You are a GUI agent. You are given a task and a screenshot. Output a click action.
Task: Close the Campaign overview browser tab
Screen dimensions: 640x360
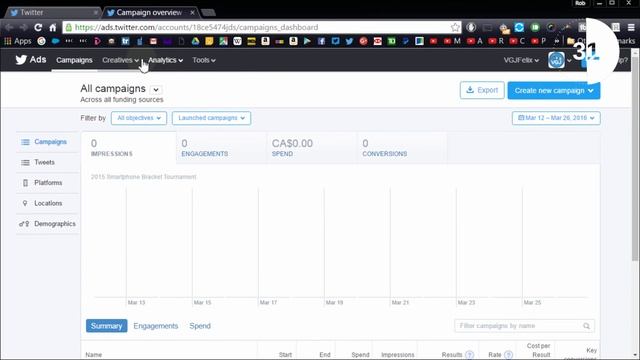coord(192,13)
